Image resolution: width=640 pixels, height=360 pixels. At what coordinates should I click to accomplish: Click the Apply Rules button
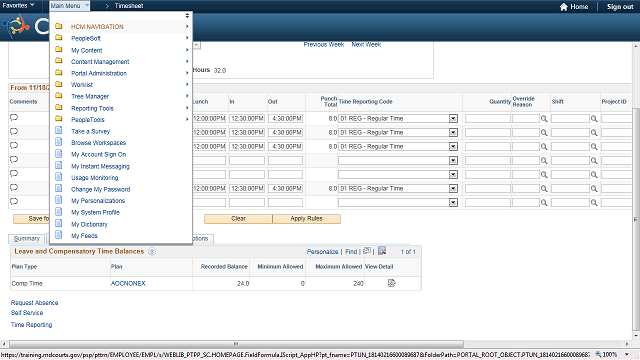click(307, 219)
